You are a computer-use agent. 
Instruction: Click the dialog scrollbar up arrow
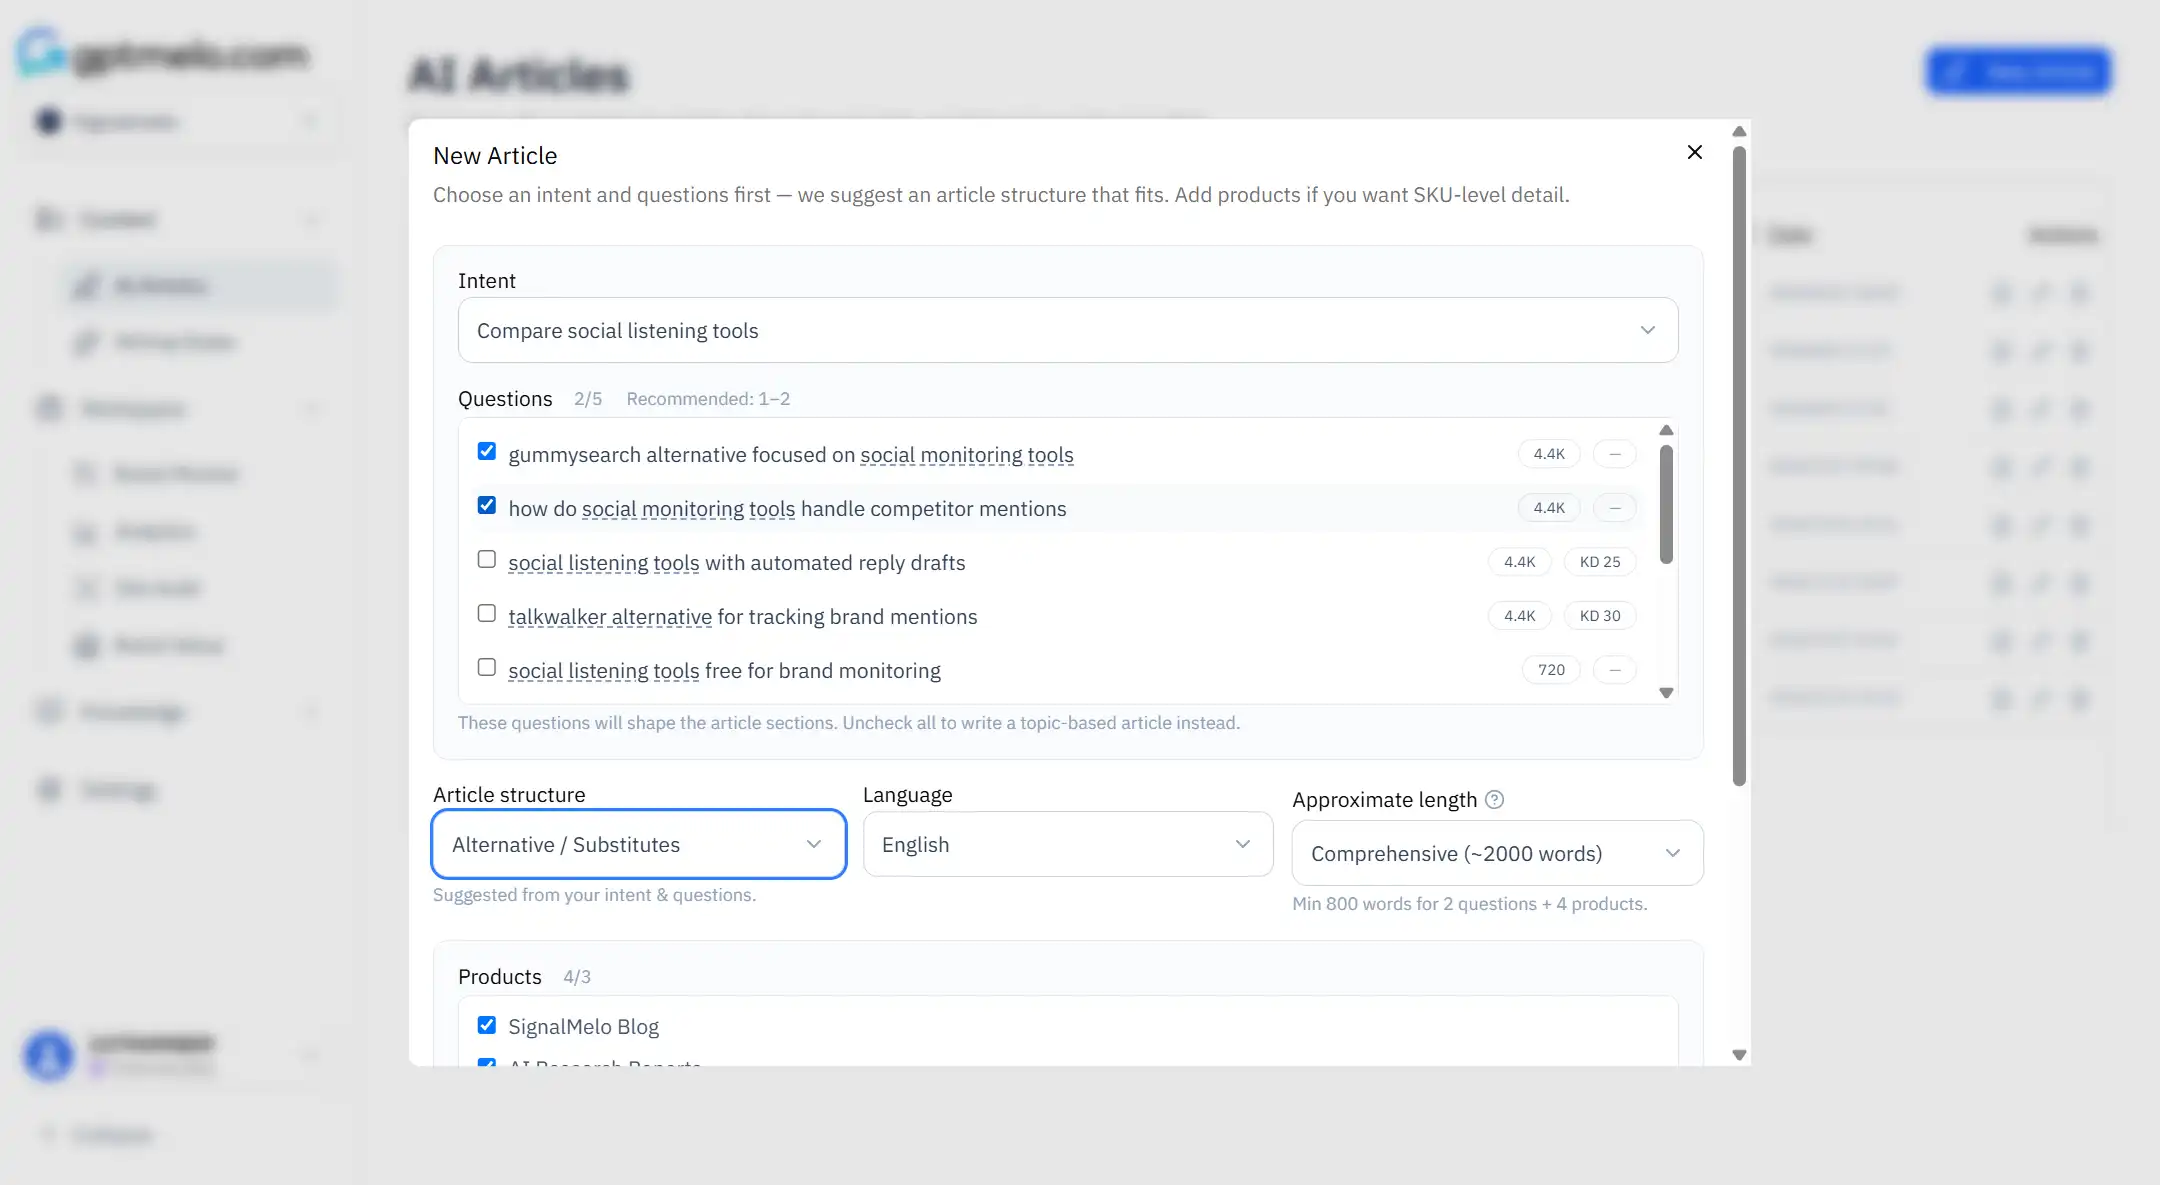pos(1739,132)
